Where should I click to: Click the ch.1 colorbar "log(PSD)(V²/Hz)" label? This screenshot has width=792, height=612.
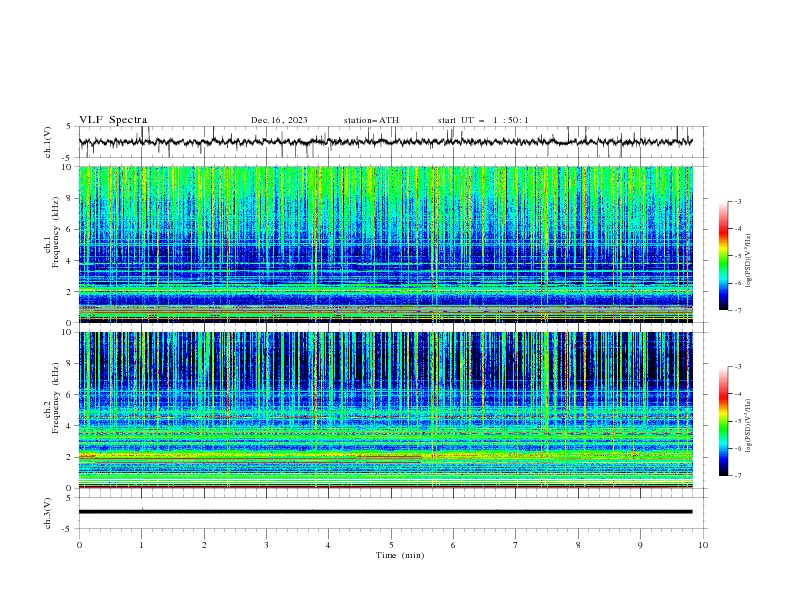pos(749,261)
